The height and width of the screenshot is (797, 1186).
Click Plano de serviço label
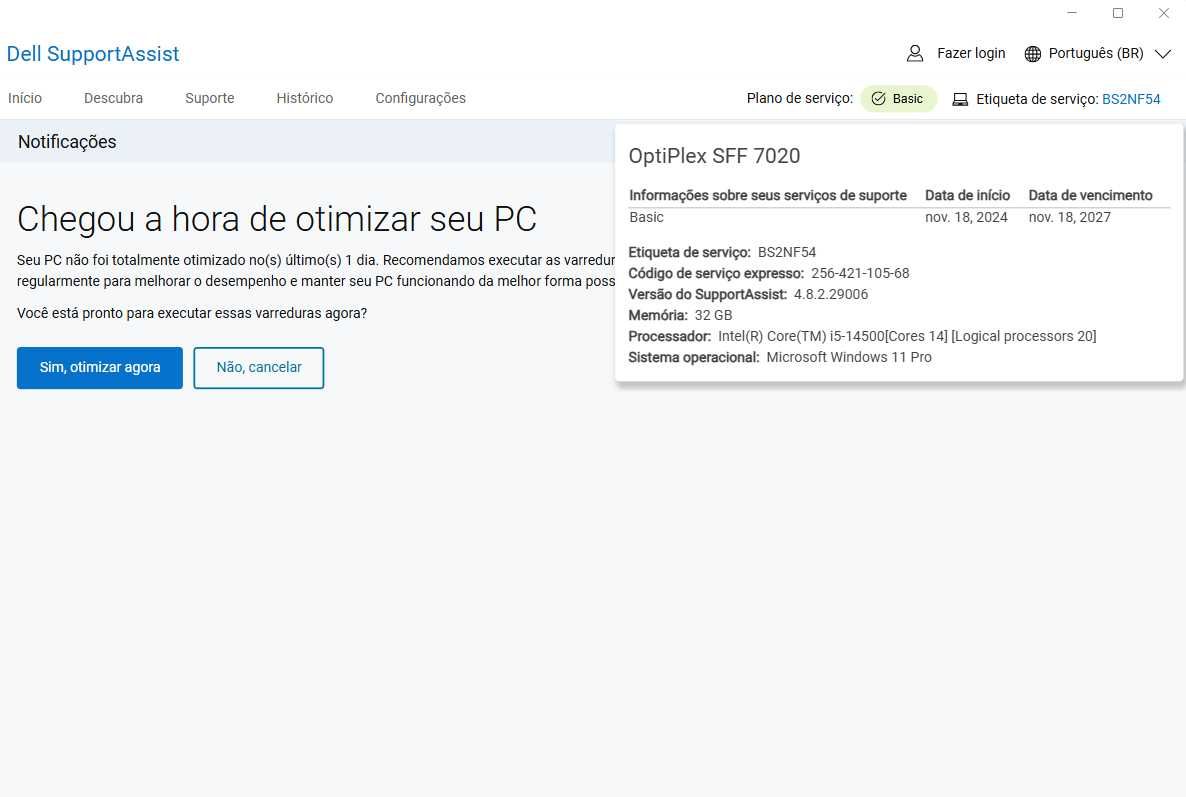point(799,98)
